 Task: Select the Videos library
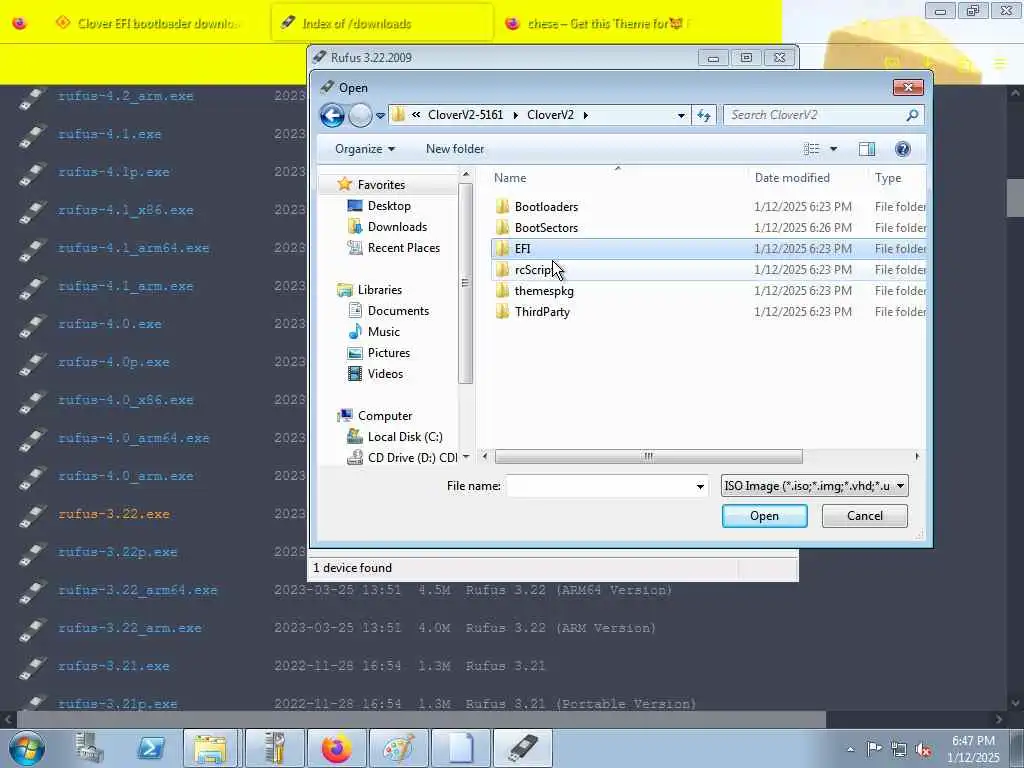tap(385, 374)
